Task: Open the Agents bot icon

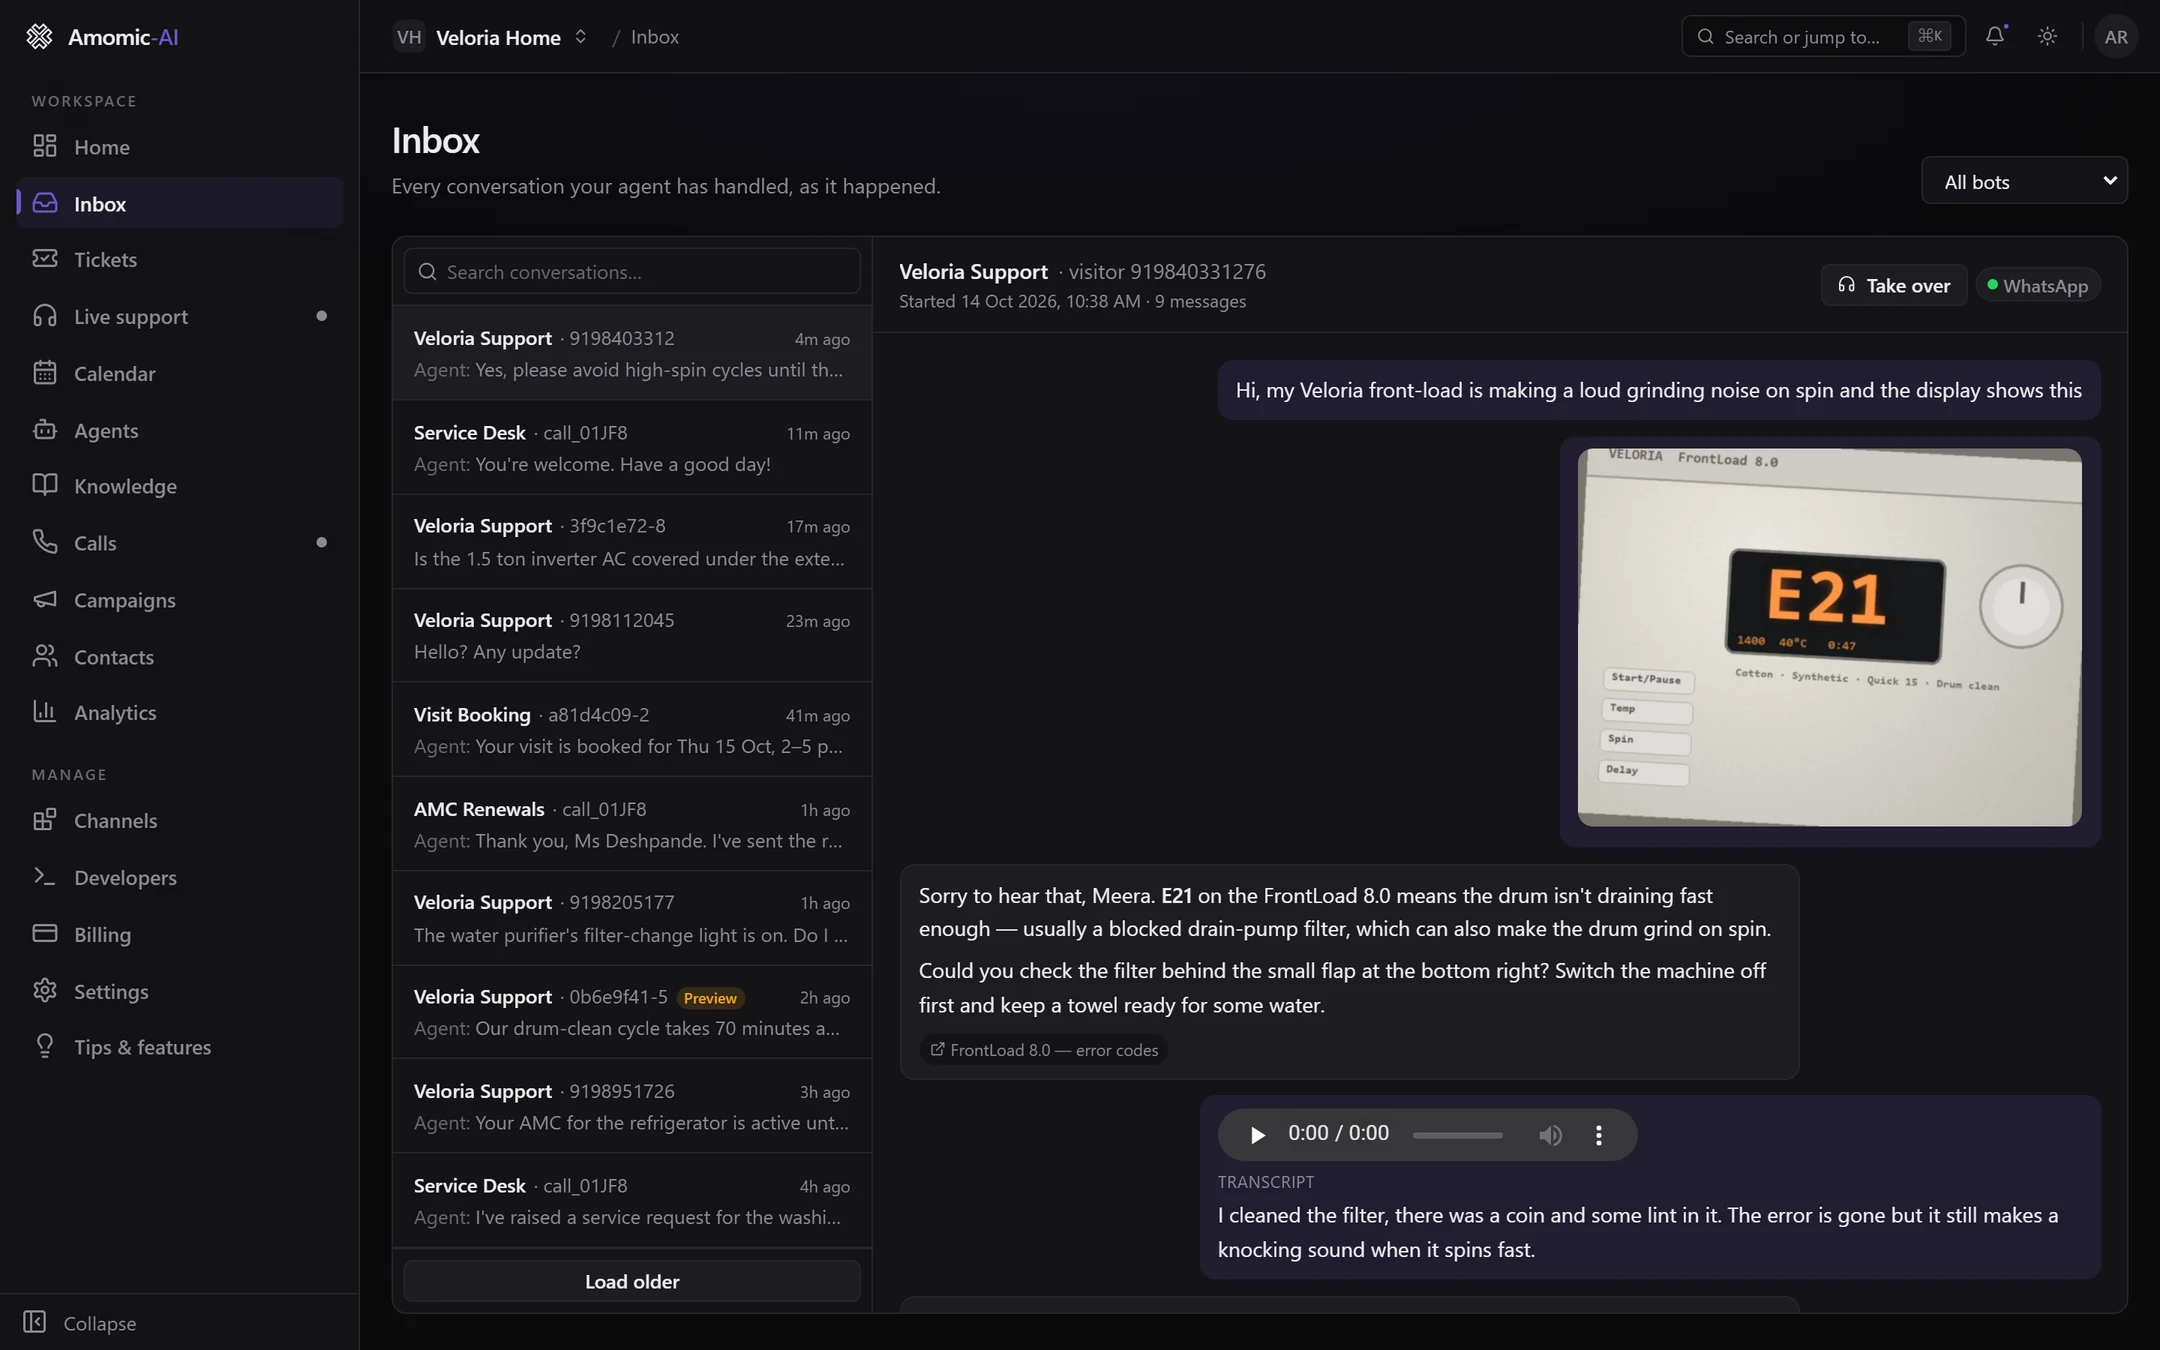Action: coord(44,430)
